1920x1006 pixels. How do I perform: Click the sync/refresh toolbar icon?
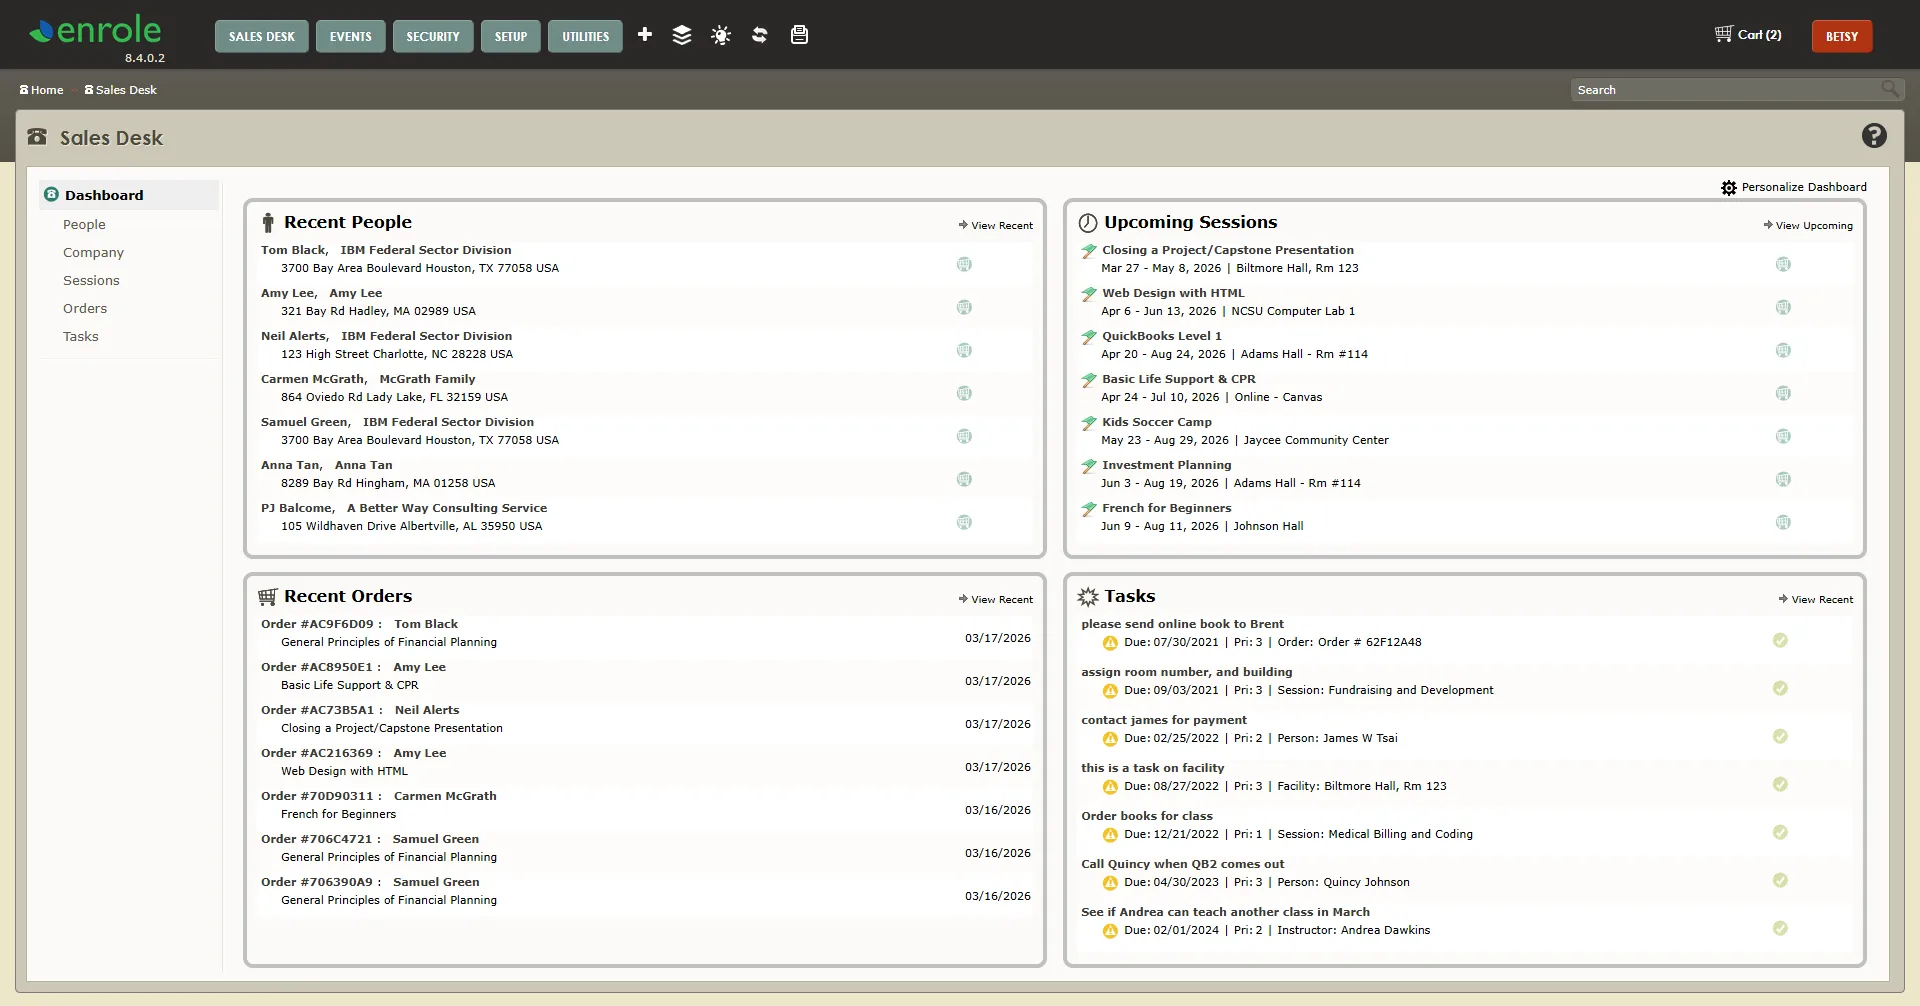pyautogui.click(x=759, y=34)
